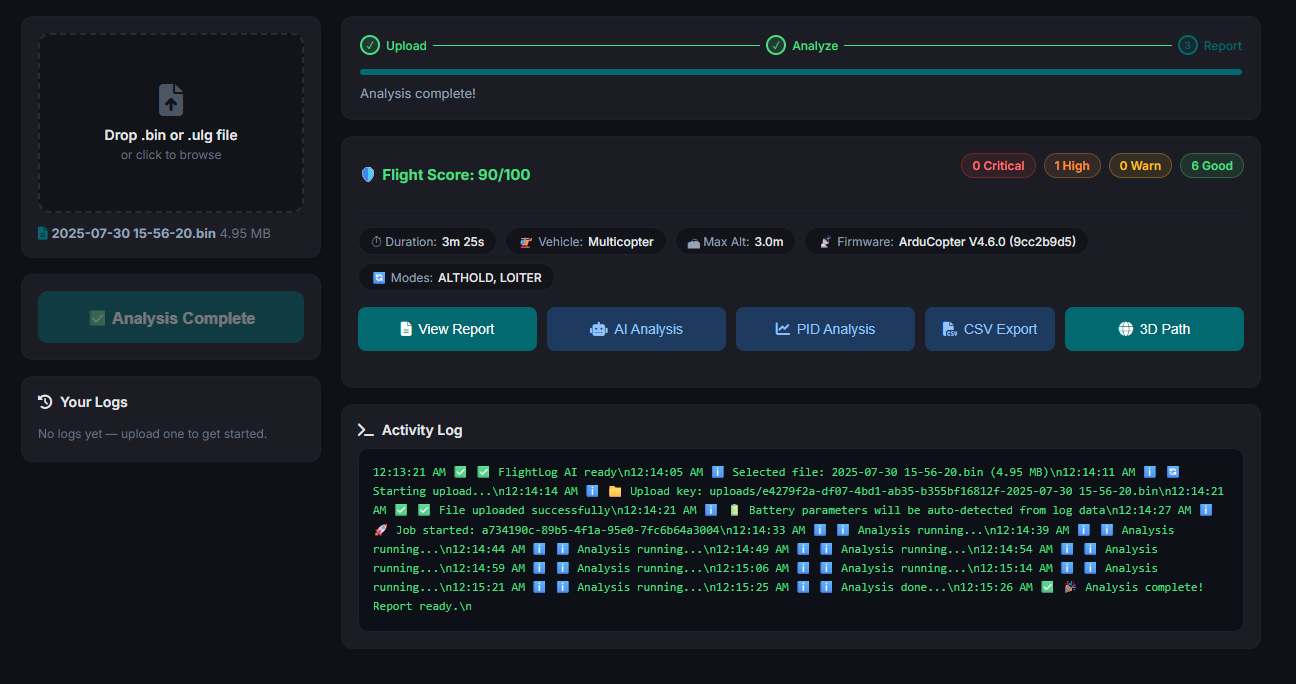Click the satellite icon in Firmware chip
Viewport: 1296px width, 684px height.
coord(825,242)
